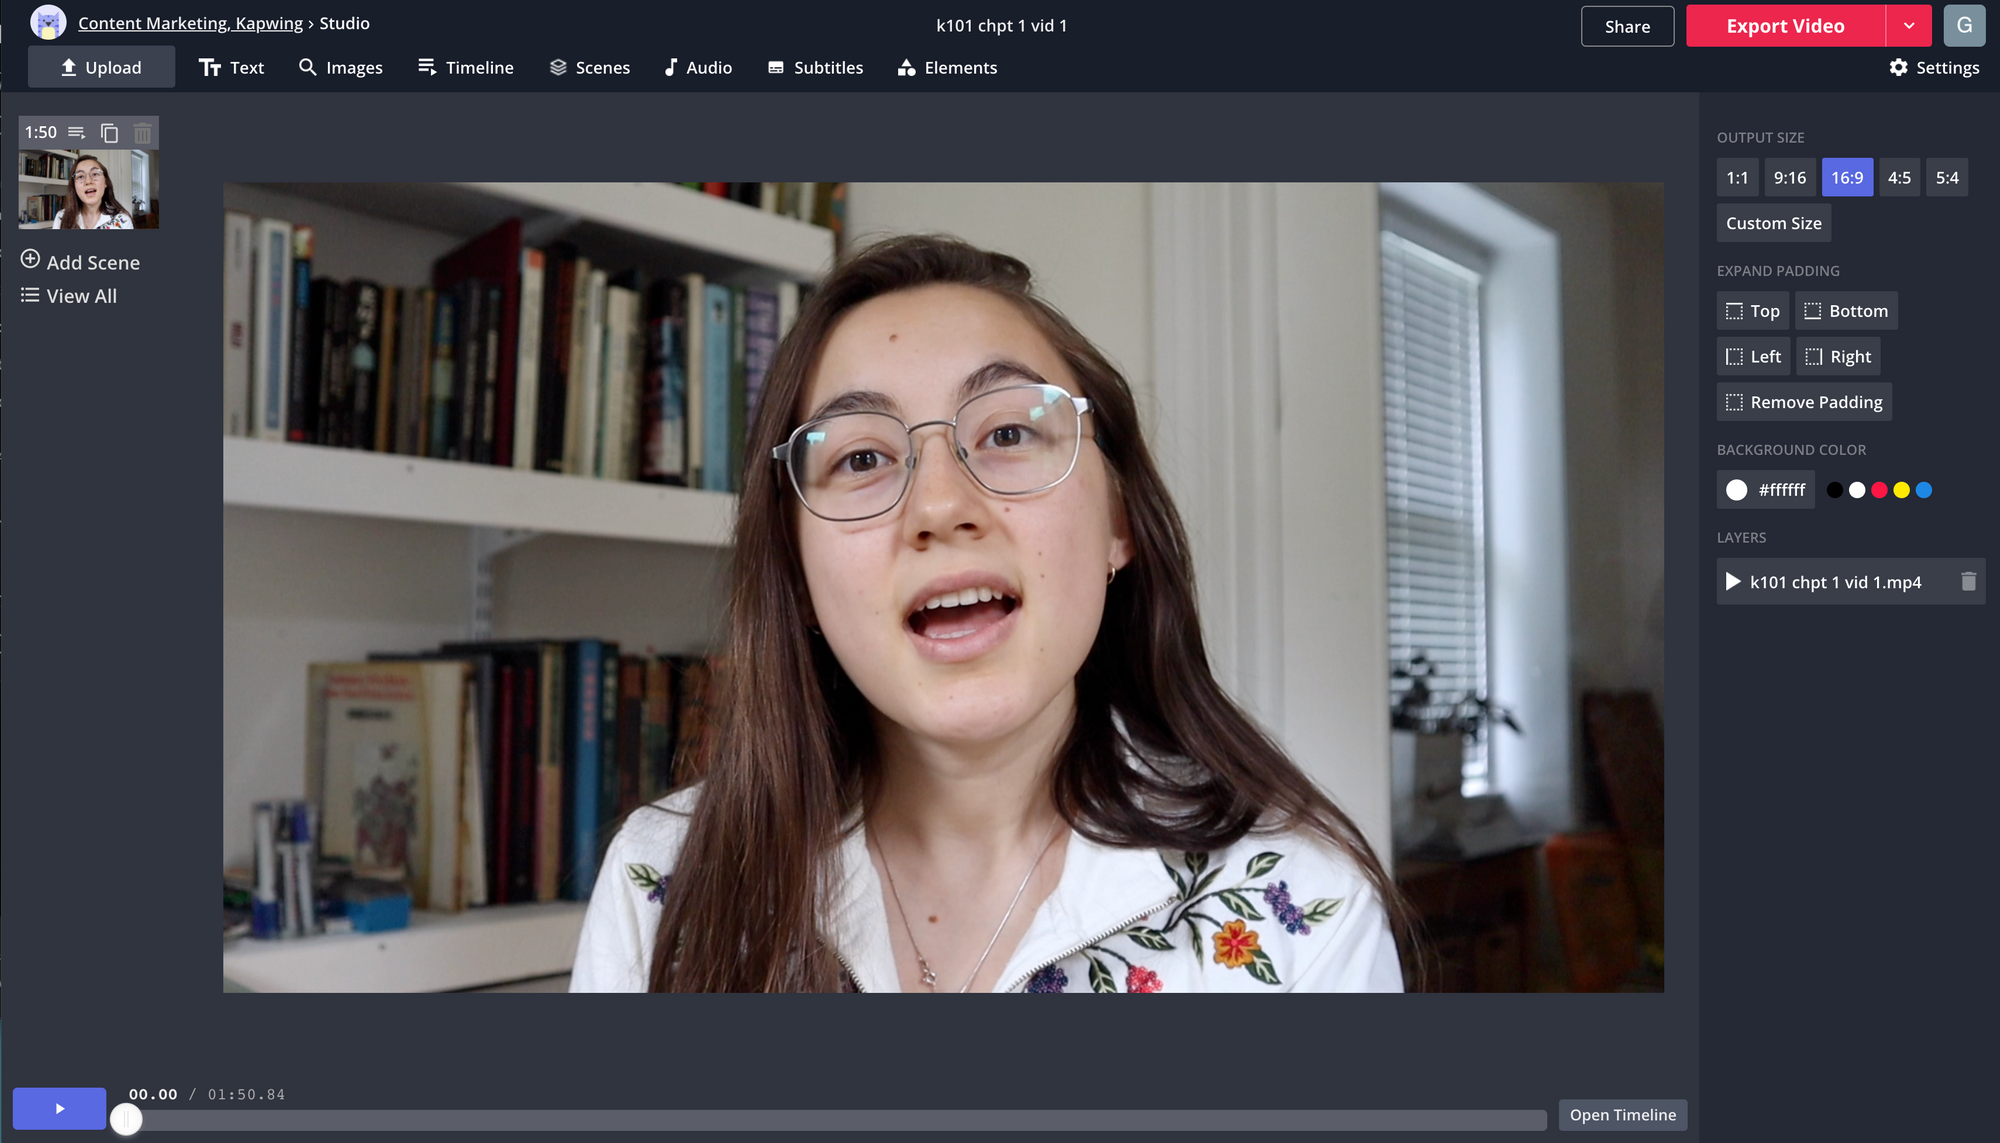The image size is (2000, 1143).
Task: Delete the k101 chpt 1 vid 1.mp4 layer
Action: point(1968,582)
